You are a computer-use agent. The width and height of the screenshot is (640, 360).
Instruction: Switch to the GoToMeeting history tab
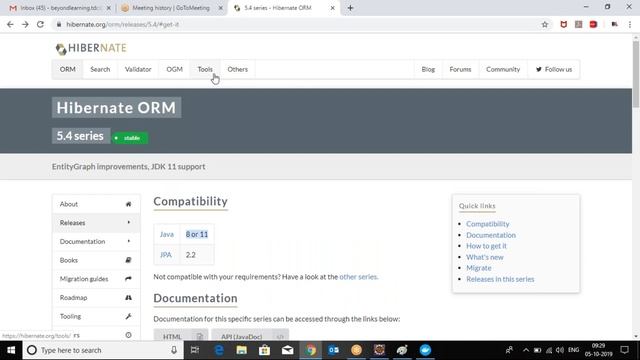[171, 8]
